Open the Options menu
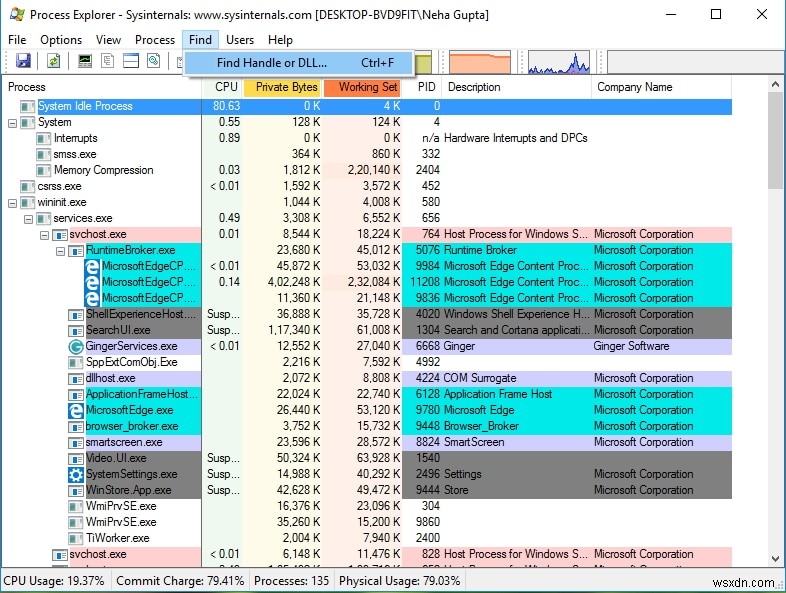Image resolution: width=786 pixels, height=593 pixels. point(61,40)
